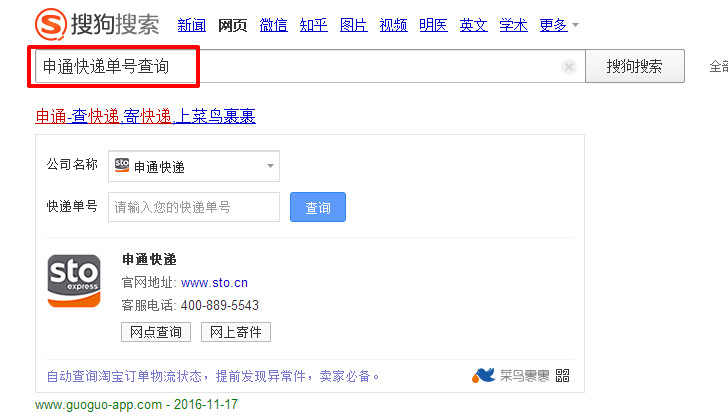Switch to the 英文 tab

coord(474,25)
